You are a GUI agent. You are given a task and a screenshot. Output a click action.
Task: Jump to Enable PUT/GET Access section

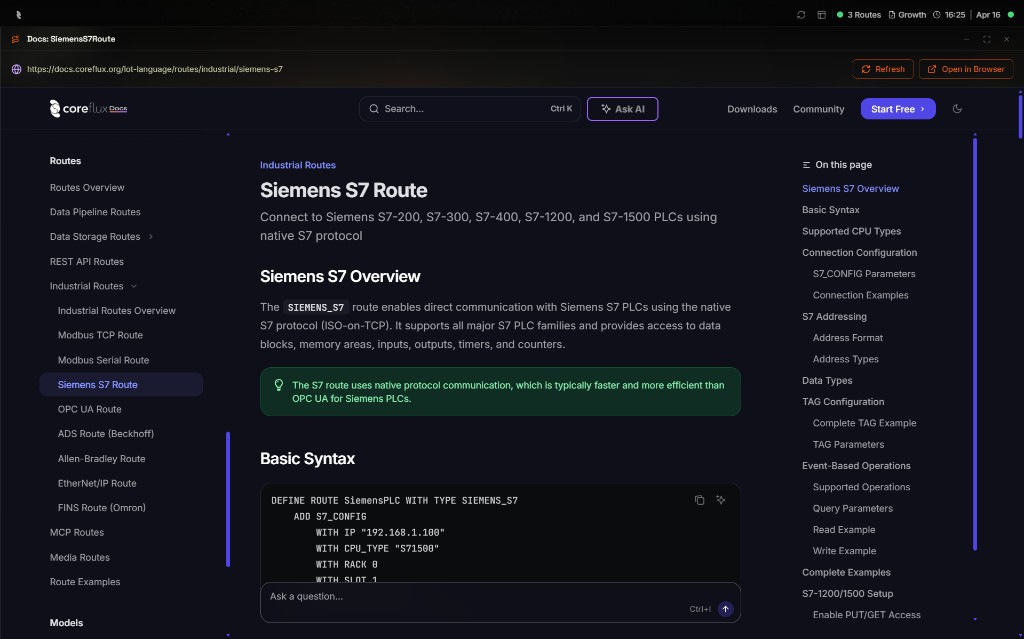(x=866, y=615)
